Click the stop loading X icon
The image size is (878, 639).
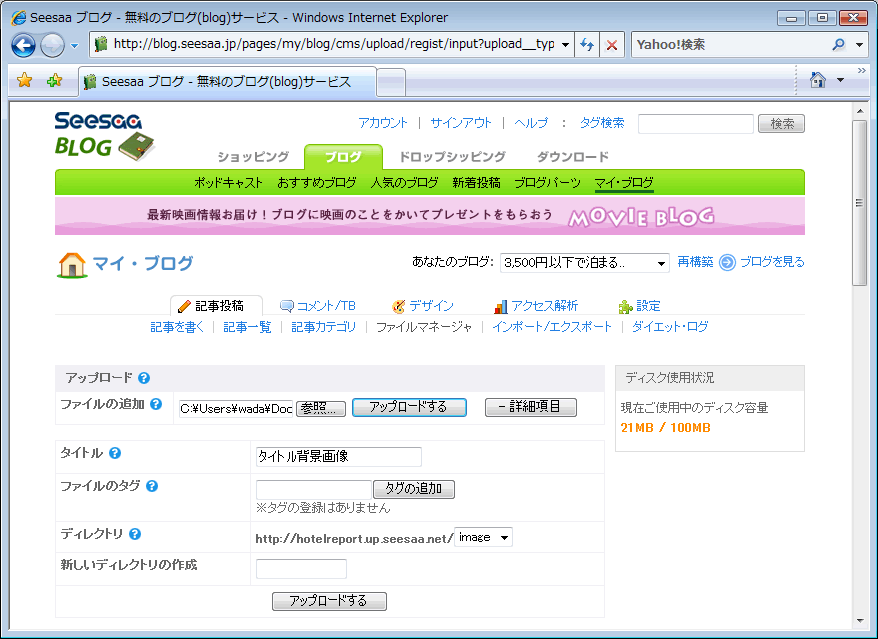[612, 45]
